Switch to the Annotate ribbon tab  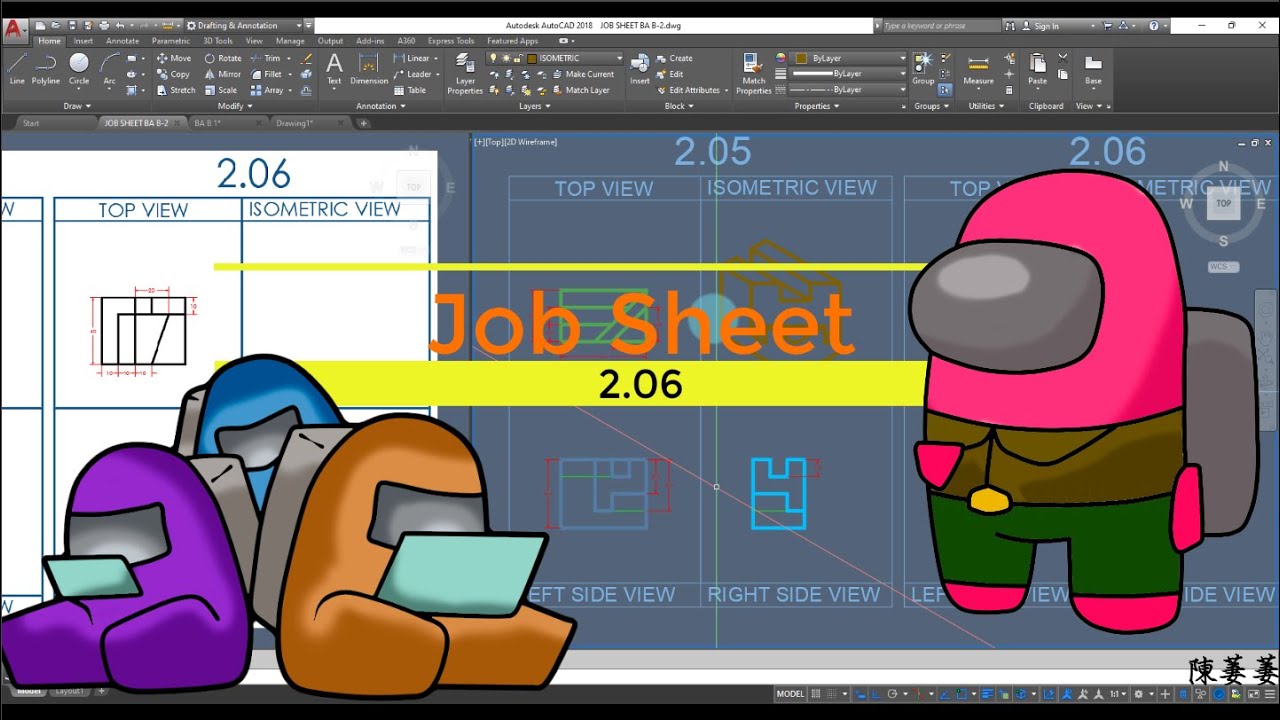point(123,41)
